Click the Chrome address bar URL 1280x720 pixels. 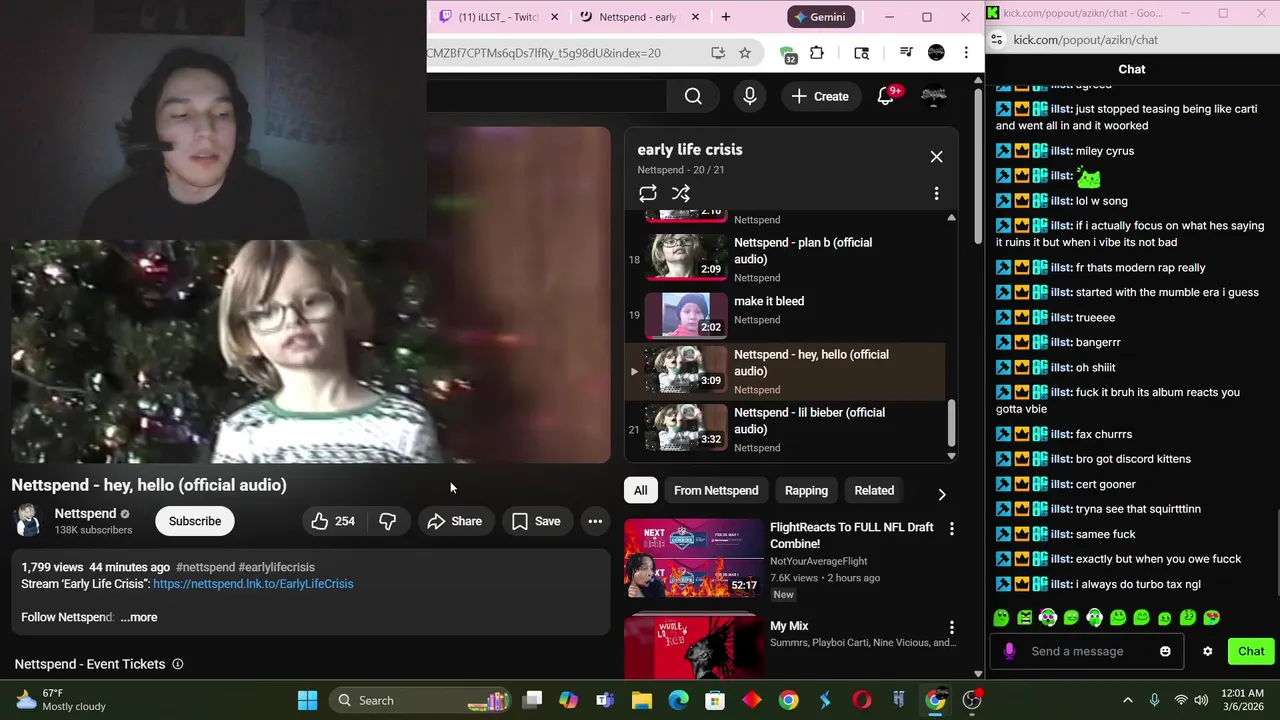(x=545, y=53)
